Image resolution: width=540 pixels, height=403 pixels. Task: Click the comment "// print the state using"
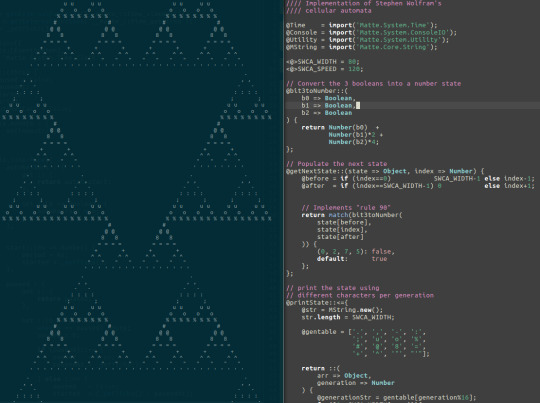tap(332, 288)
